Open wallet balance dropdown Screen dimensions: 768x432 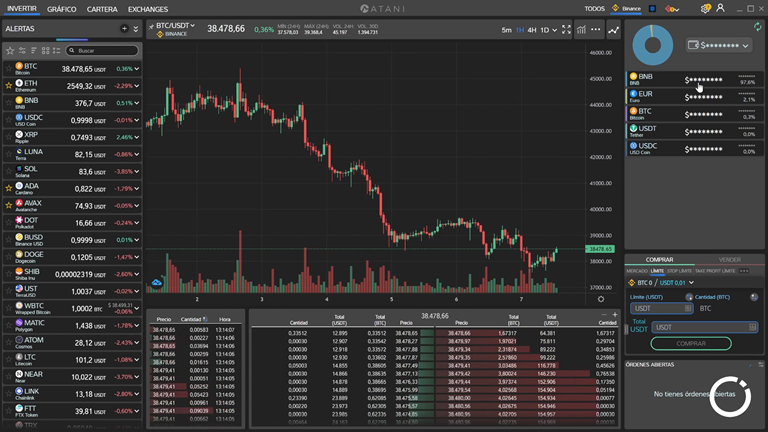click(718, 46)
